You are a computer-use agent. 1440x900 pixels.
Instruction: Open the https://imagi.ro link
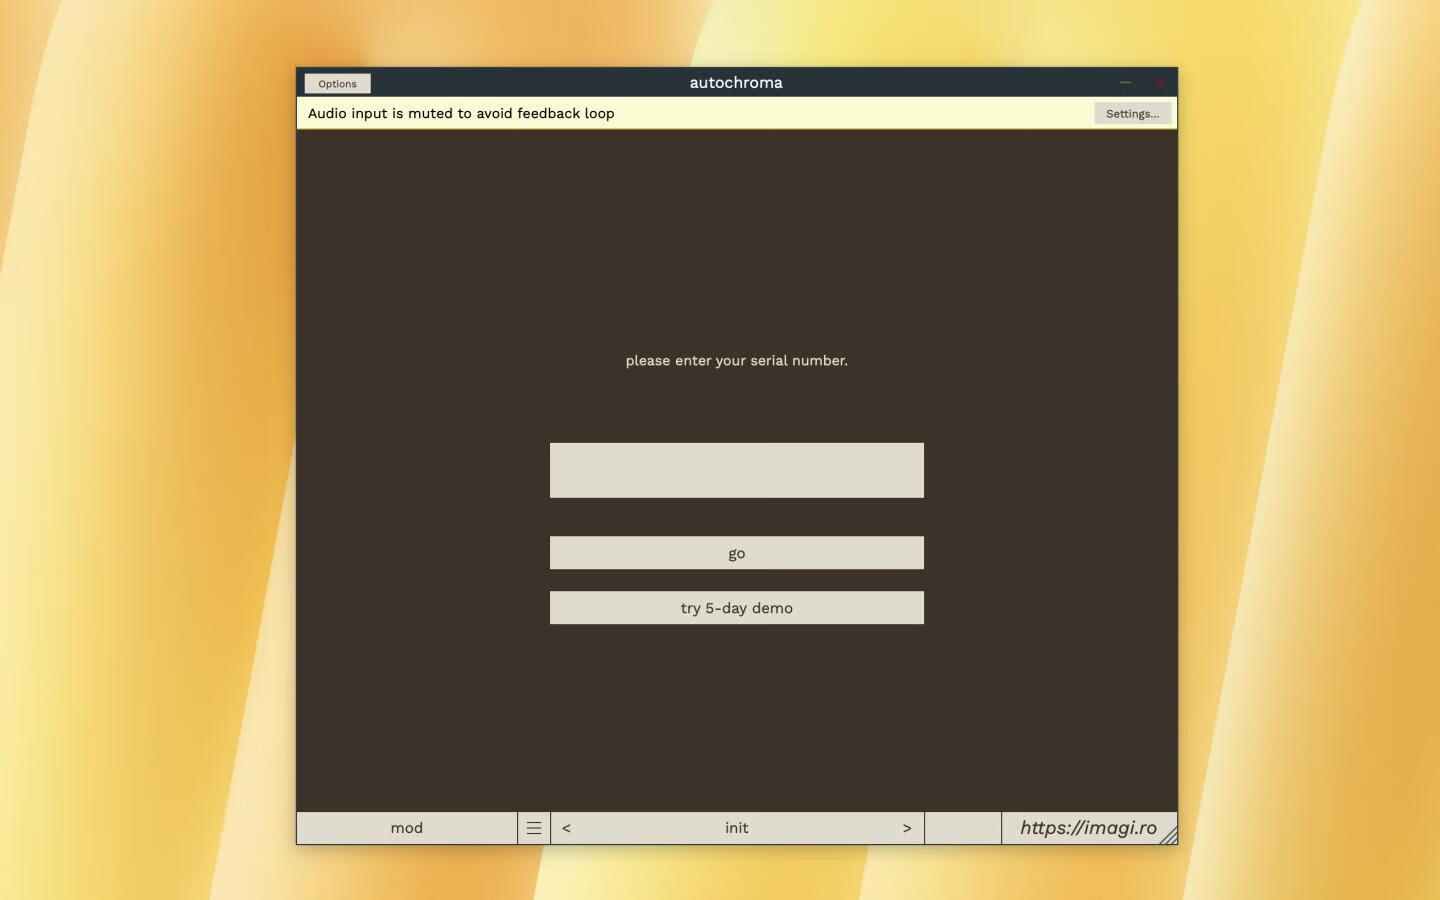pyautogui.click(x=1088, y=828)
